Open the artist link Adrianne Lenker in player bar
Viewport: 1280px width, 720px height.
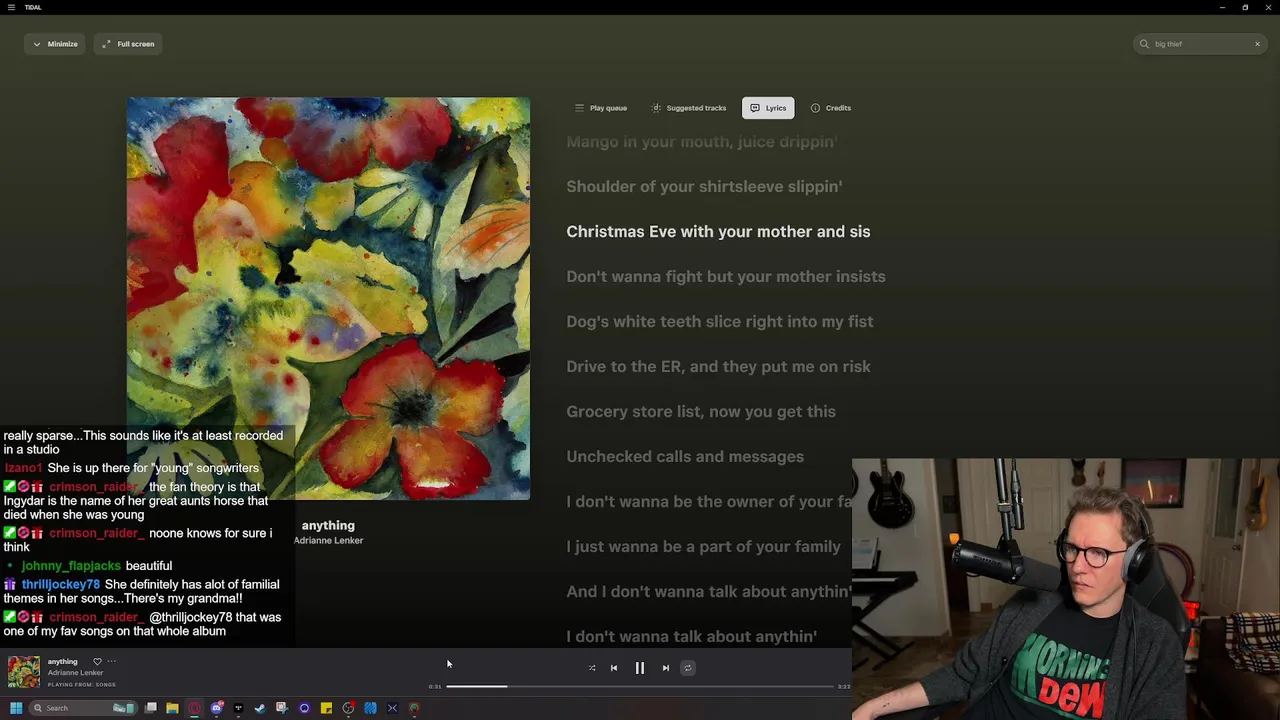click(75, 673)
